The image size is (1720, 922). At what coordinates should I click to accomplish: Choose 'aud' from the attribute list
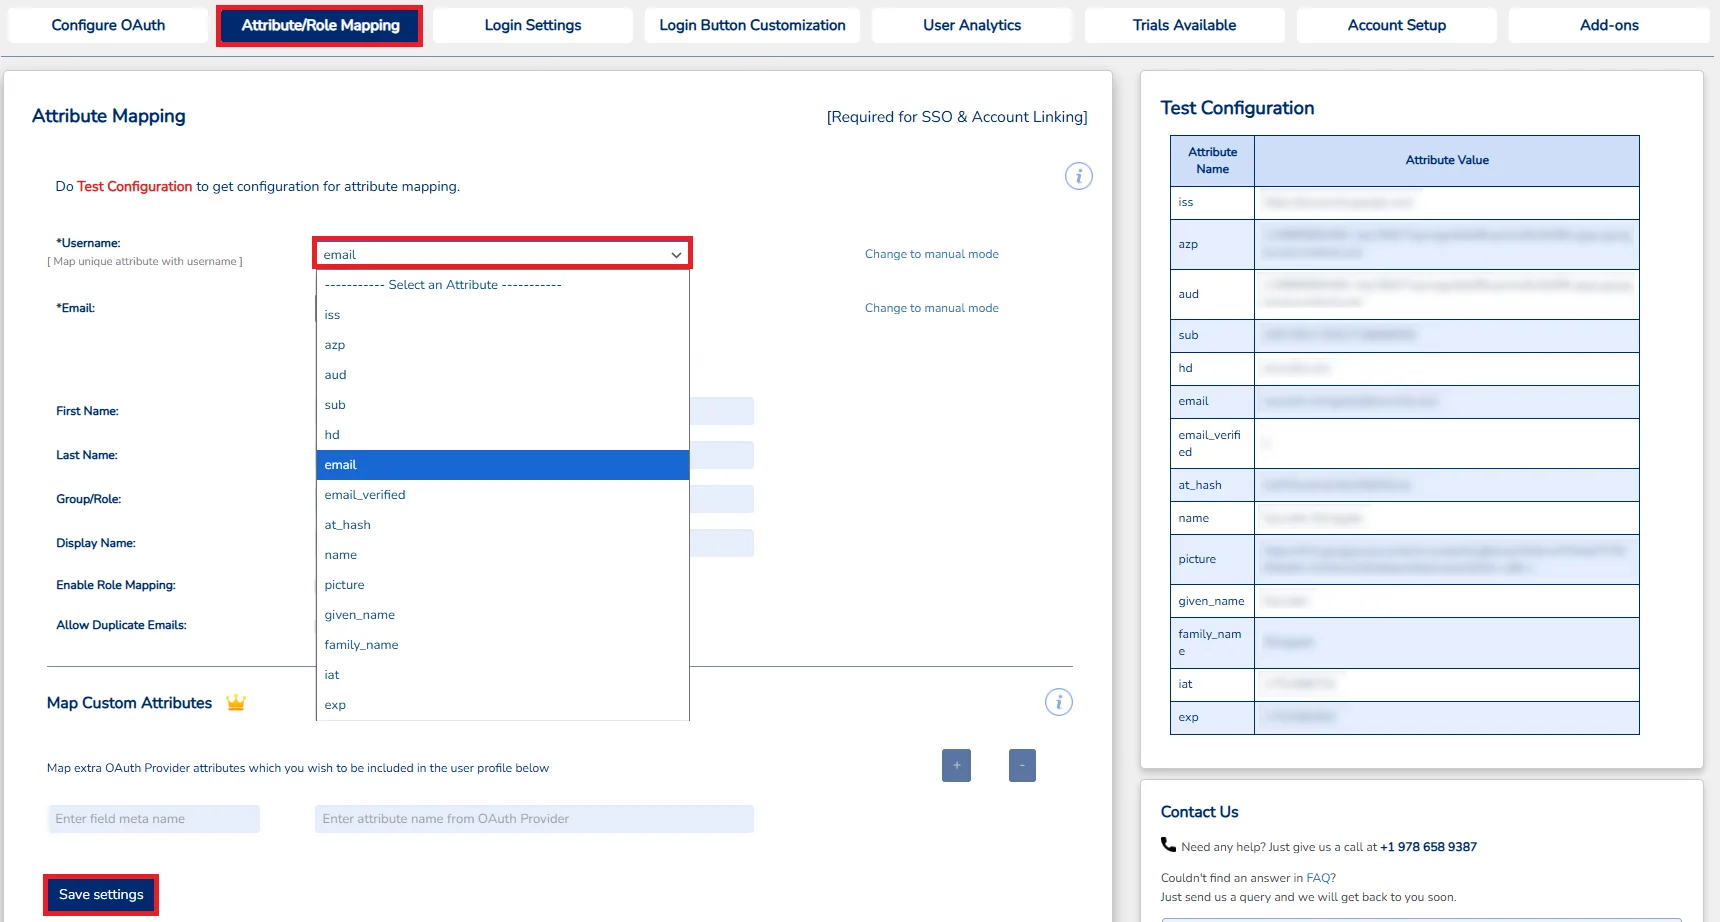click(502, 375)
